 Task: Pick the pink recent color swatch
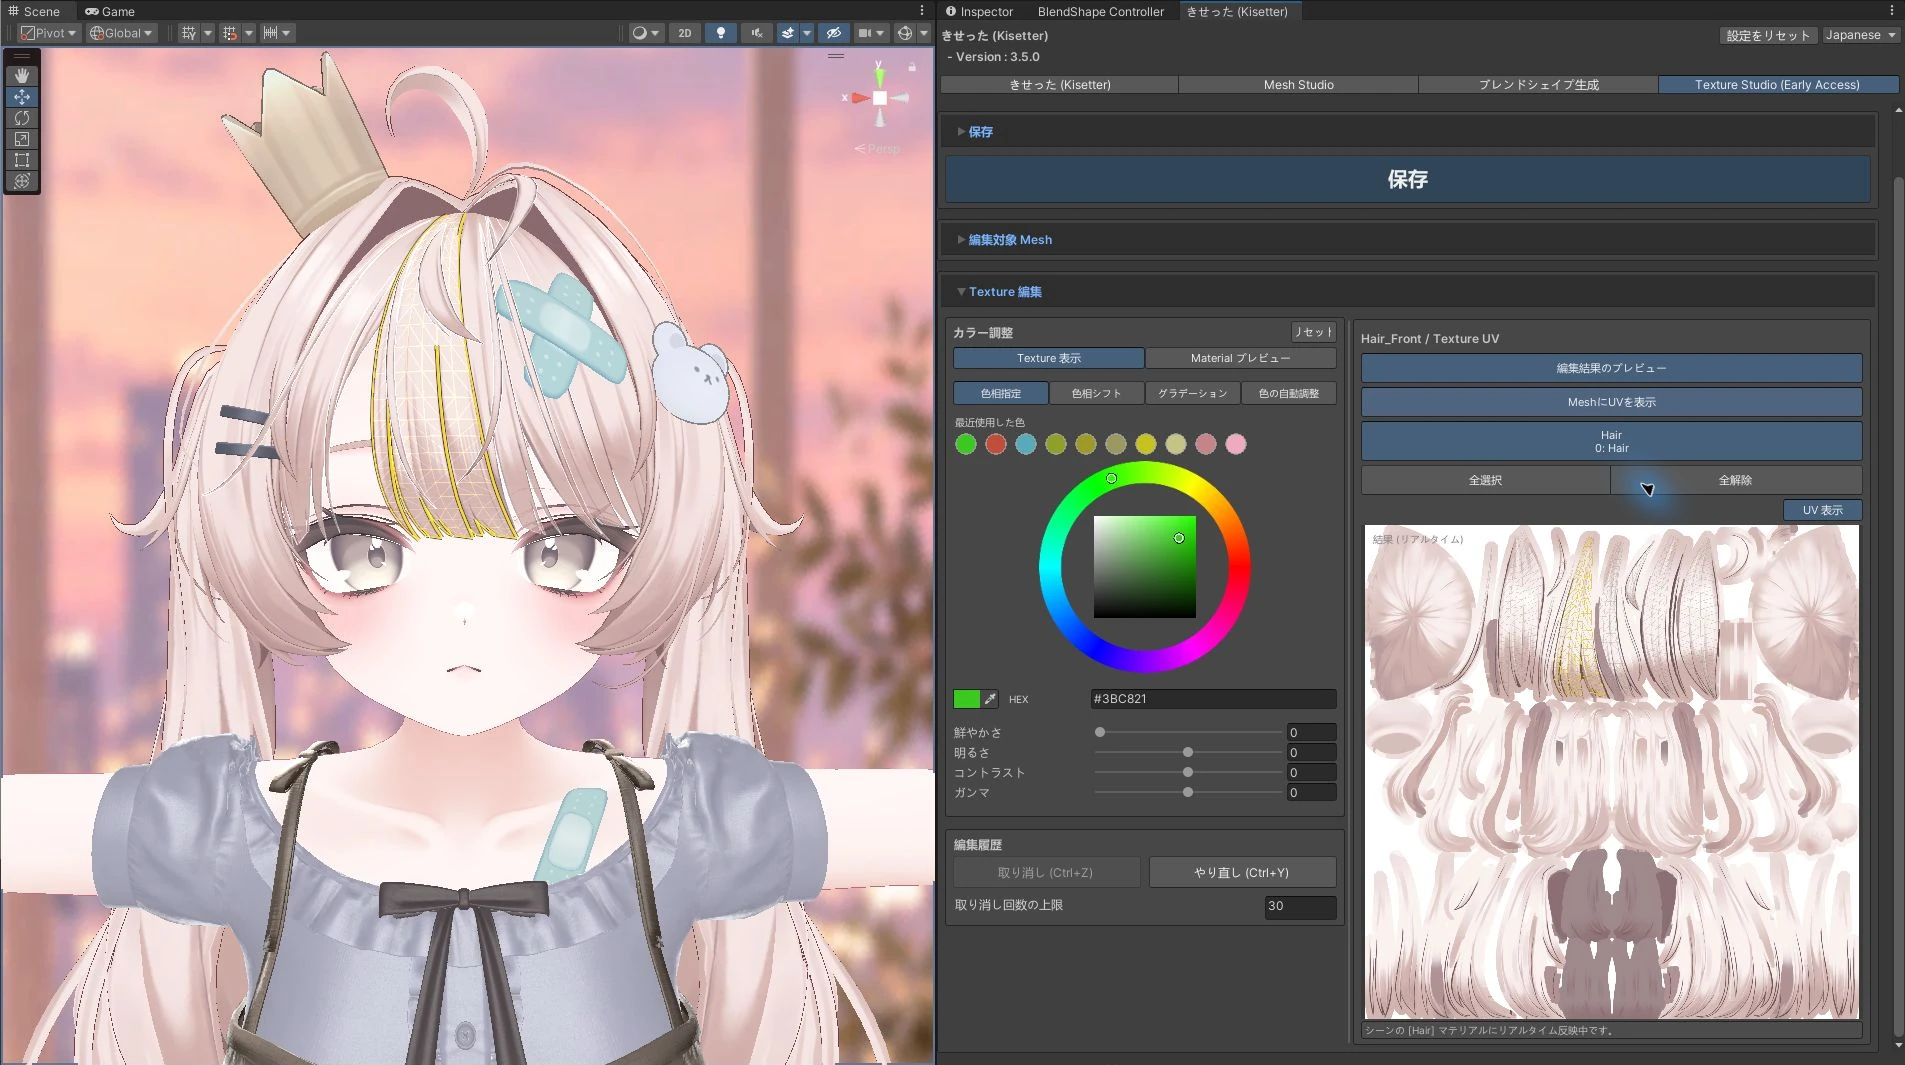[x=1236, y=444]
